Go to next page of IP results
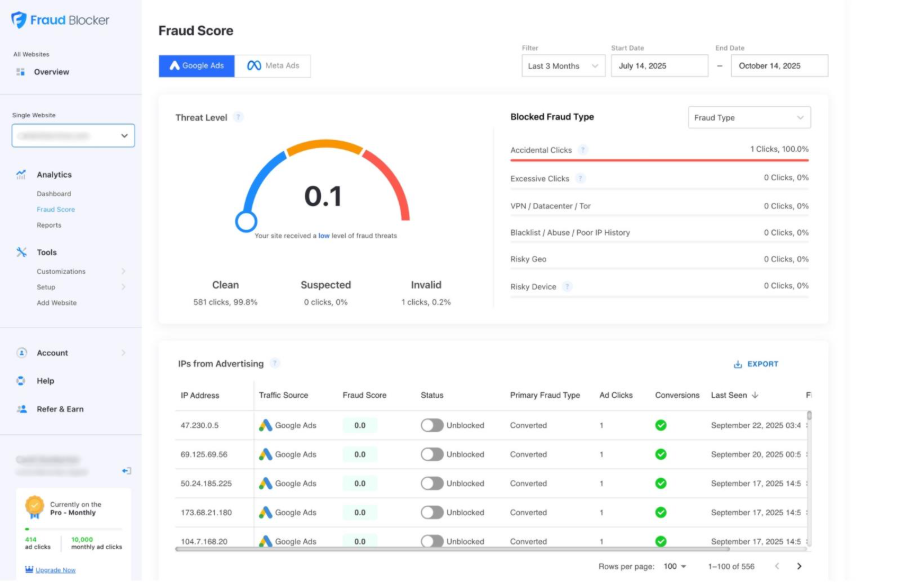 pyautogui.click(x=798, y=566)
